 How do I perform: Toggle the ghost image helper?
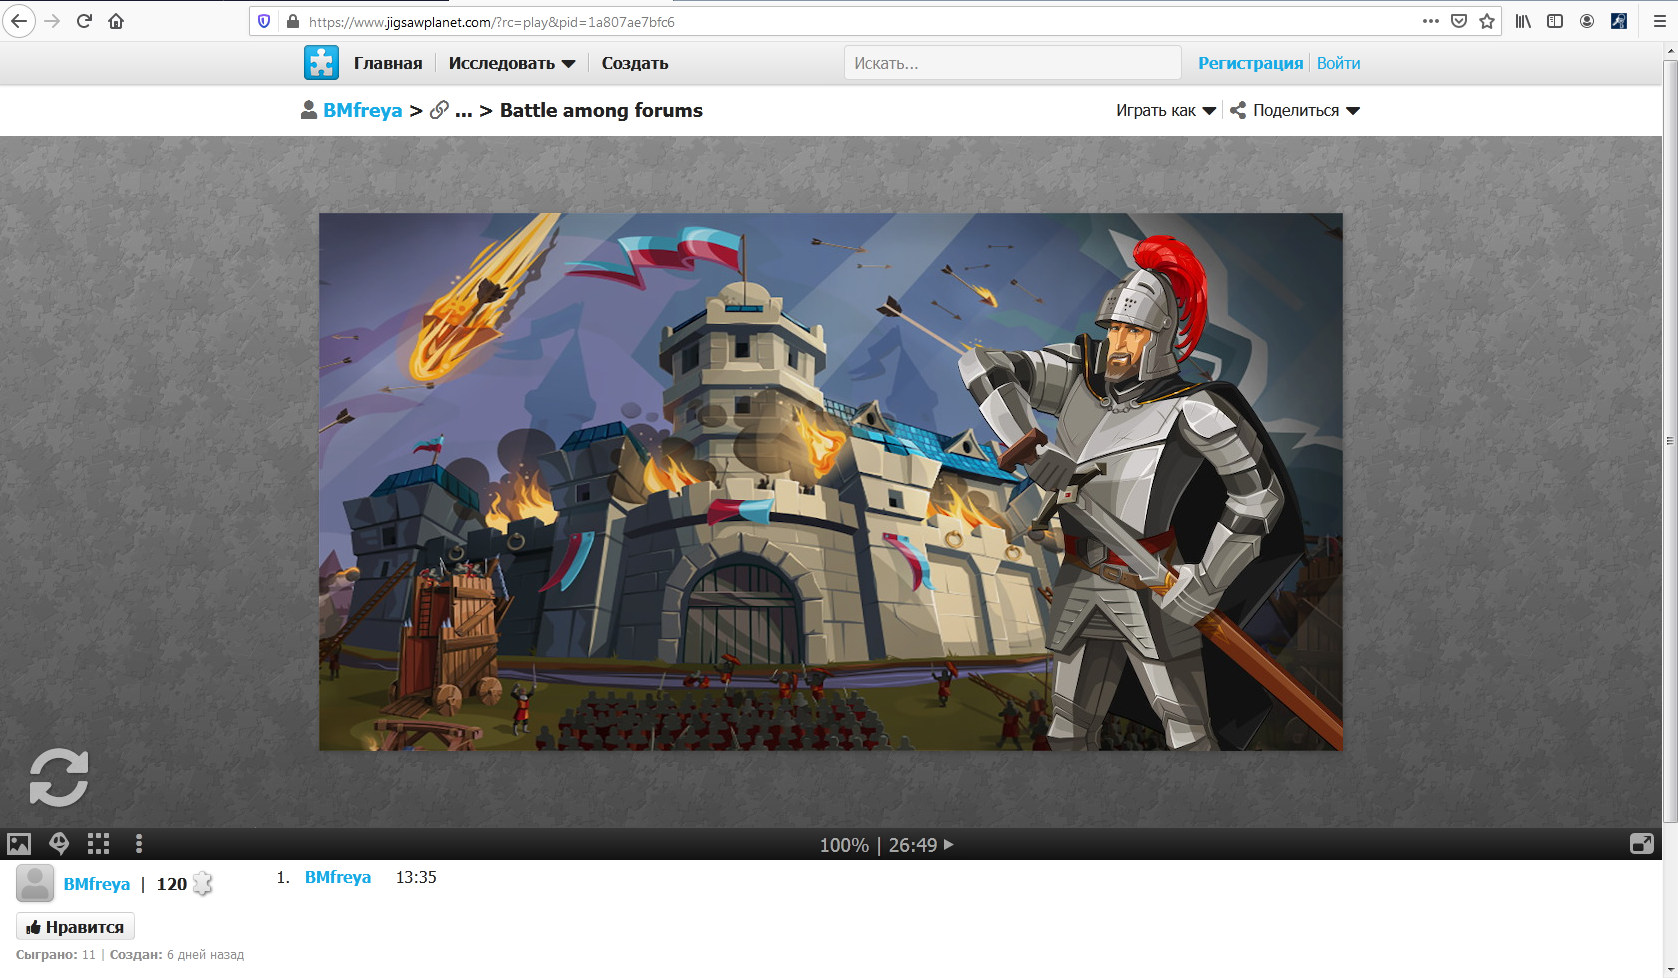tap(59, 844)
